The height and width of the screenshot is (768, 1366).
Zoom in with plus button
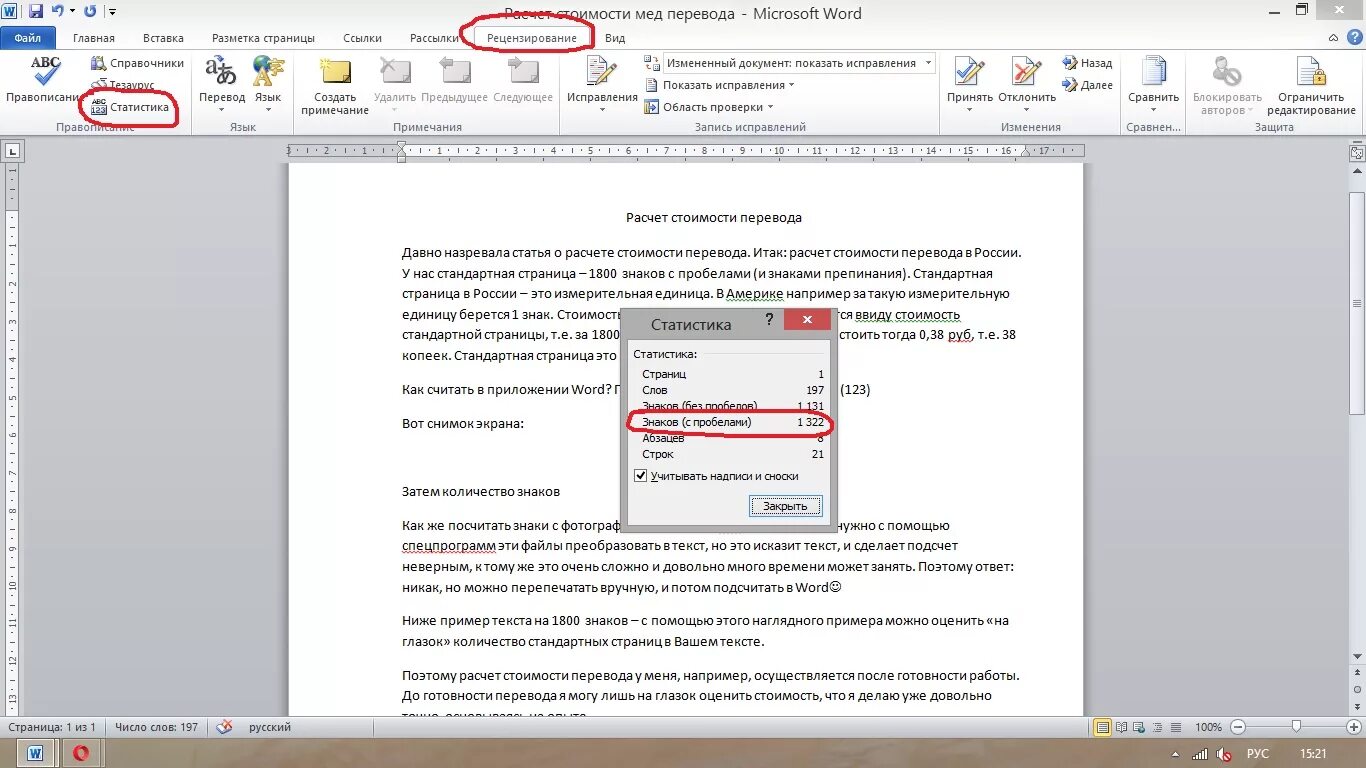[1353, 727]
